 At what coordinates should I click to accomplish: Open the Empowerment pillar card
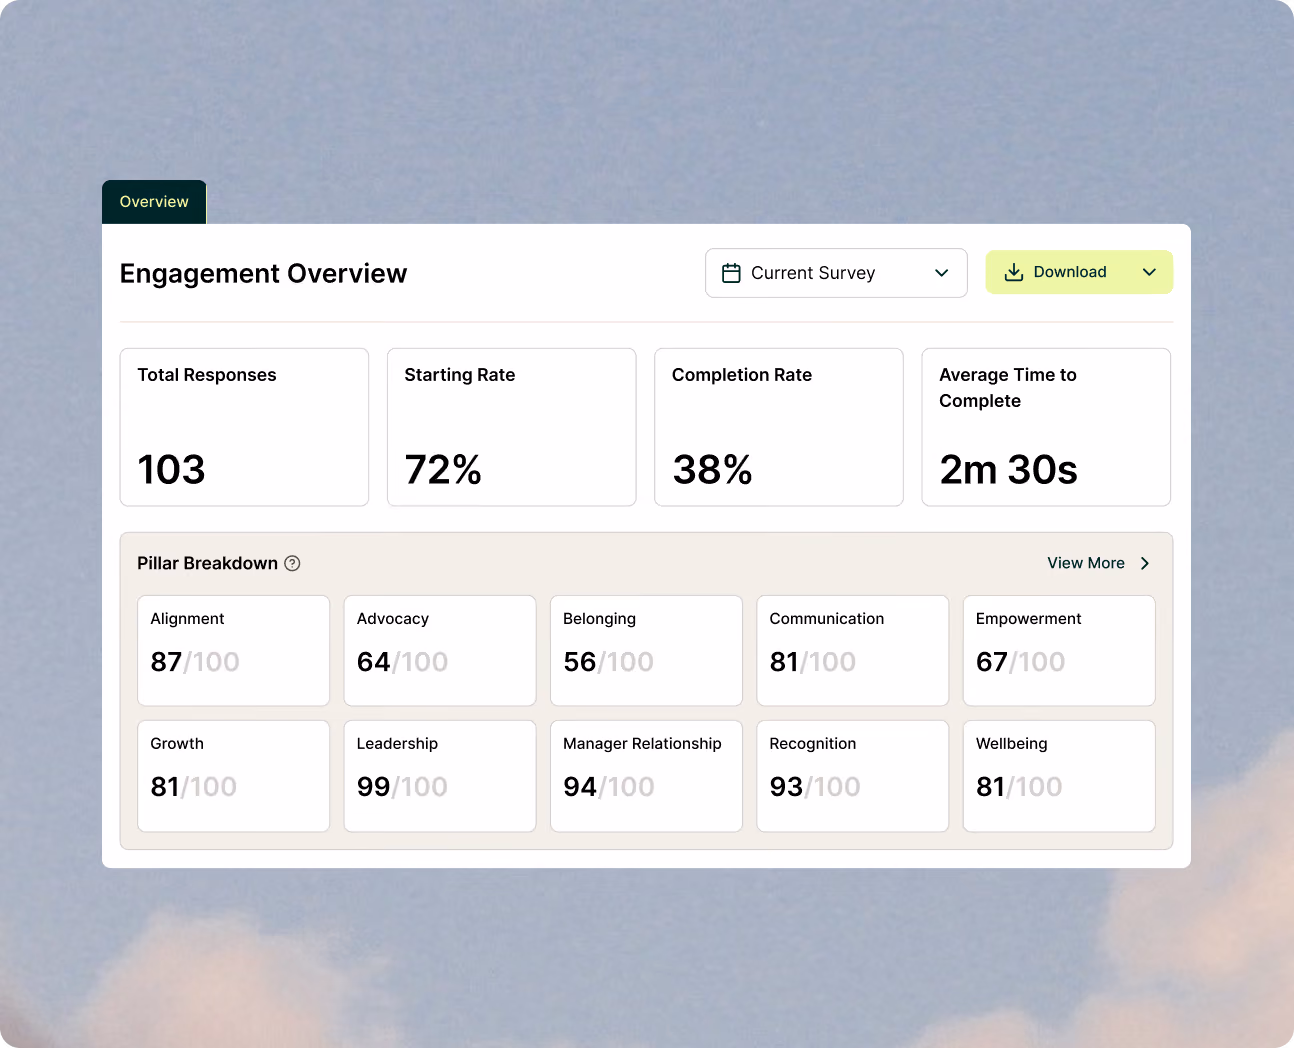[1059, 651]
